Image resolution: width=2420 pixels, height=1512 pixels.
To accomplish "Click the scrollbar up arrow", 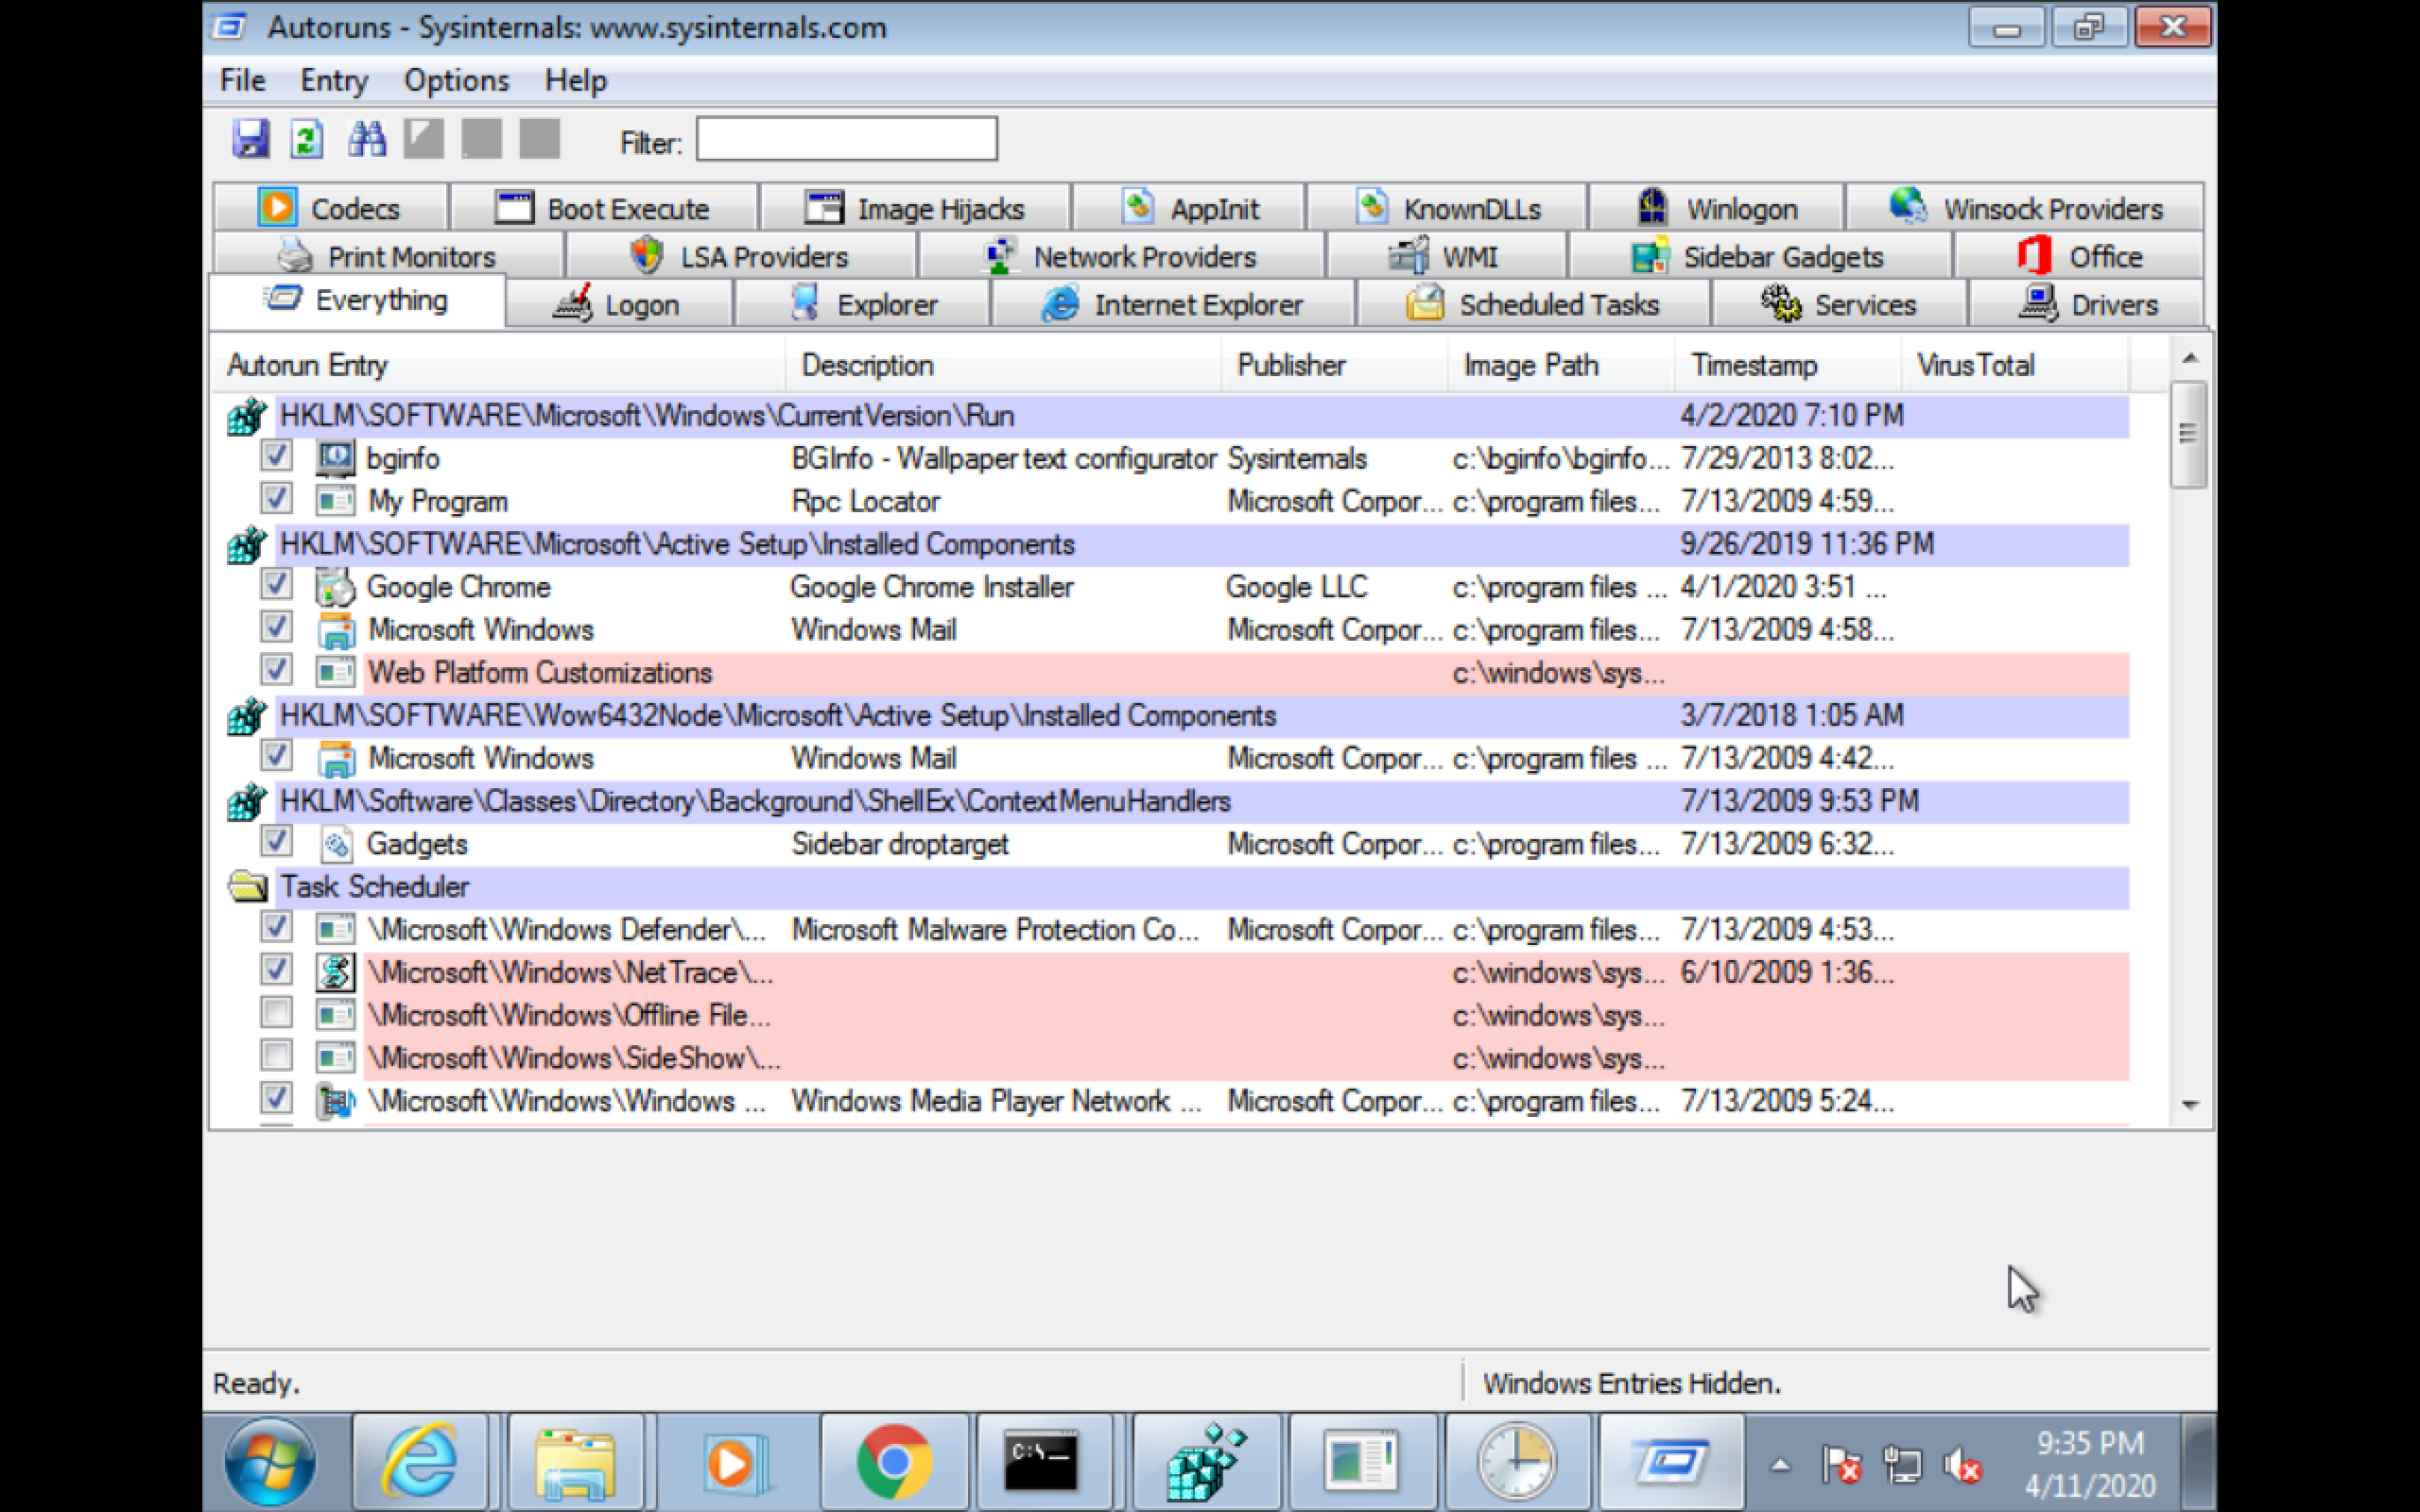I will [2189, 358].
